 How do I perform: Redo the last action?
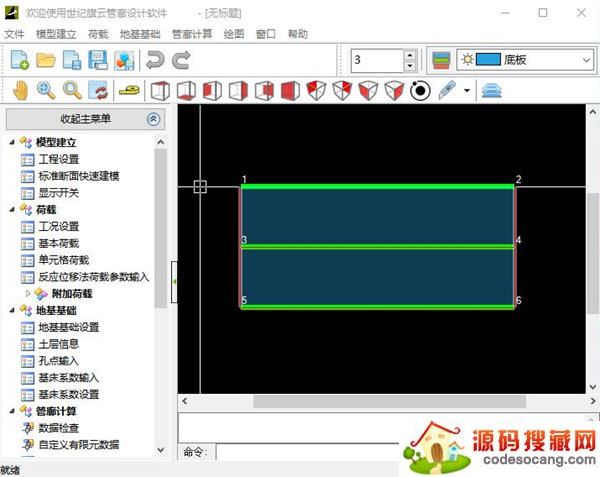click(x=181, y=60)
